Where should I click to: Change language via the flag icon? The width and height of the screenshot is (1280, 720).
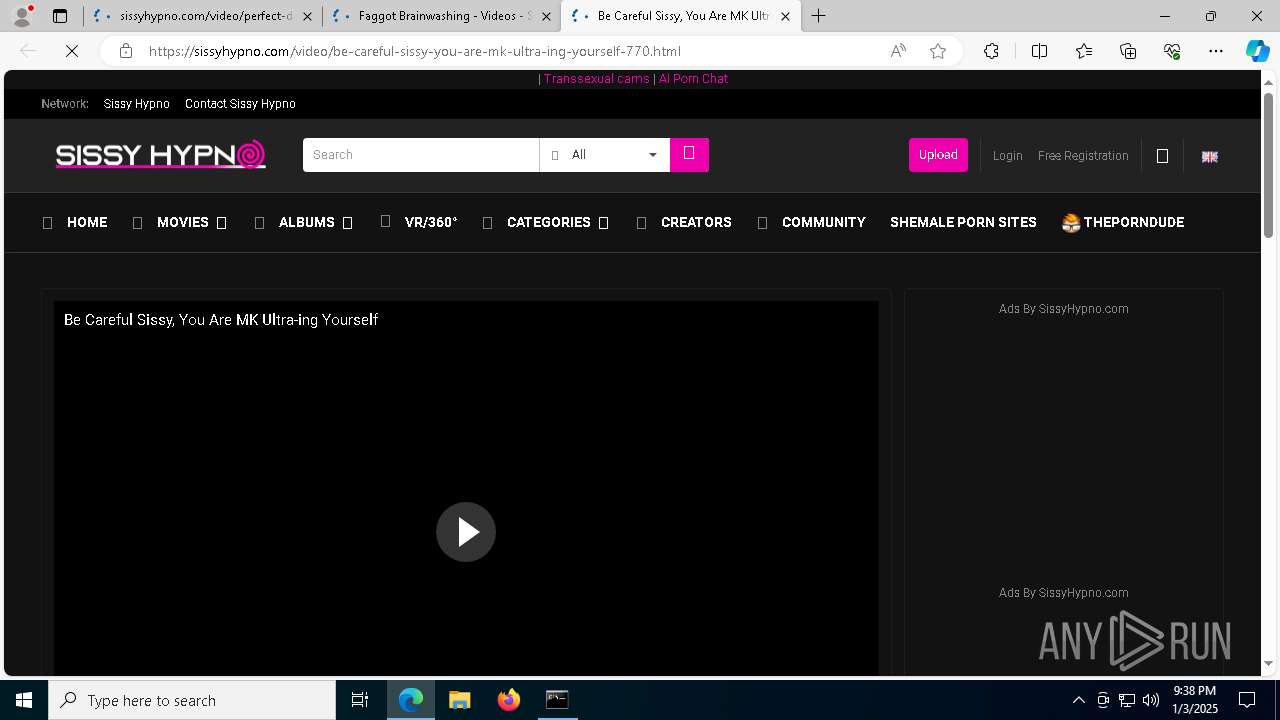tap(1209, 156)
